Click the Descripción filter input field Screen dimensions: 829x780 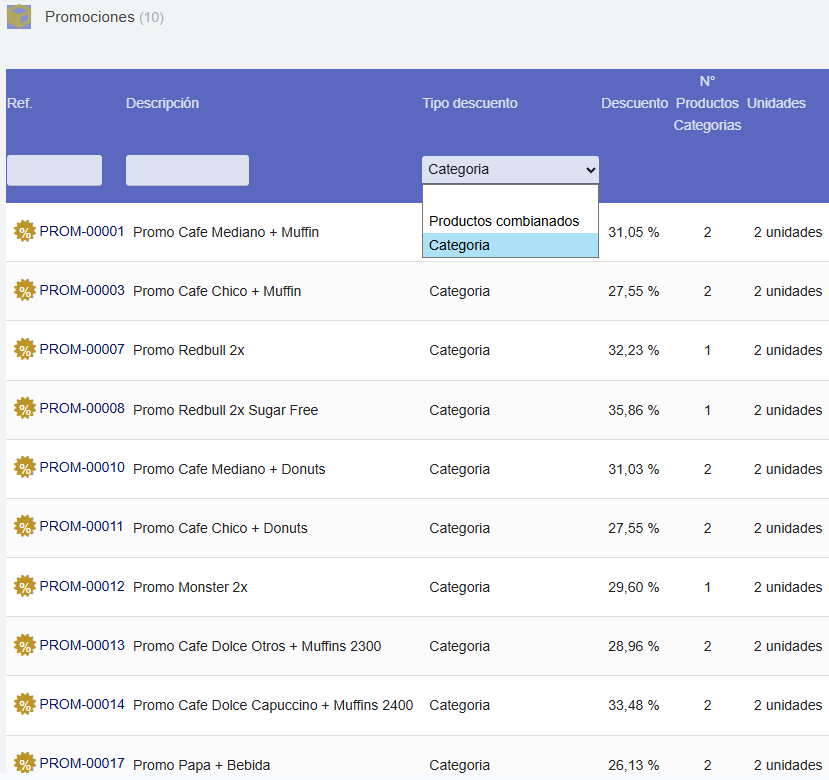tap(187, 170)
